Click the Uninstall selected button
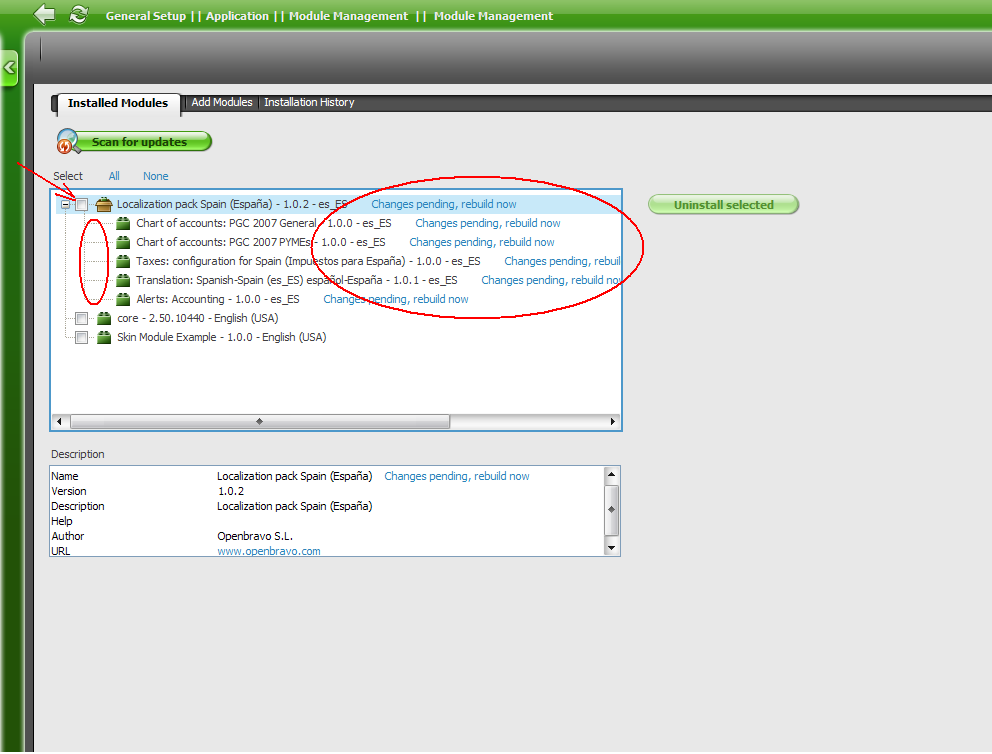 [x=723, y=205]
